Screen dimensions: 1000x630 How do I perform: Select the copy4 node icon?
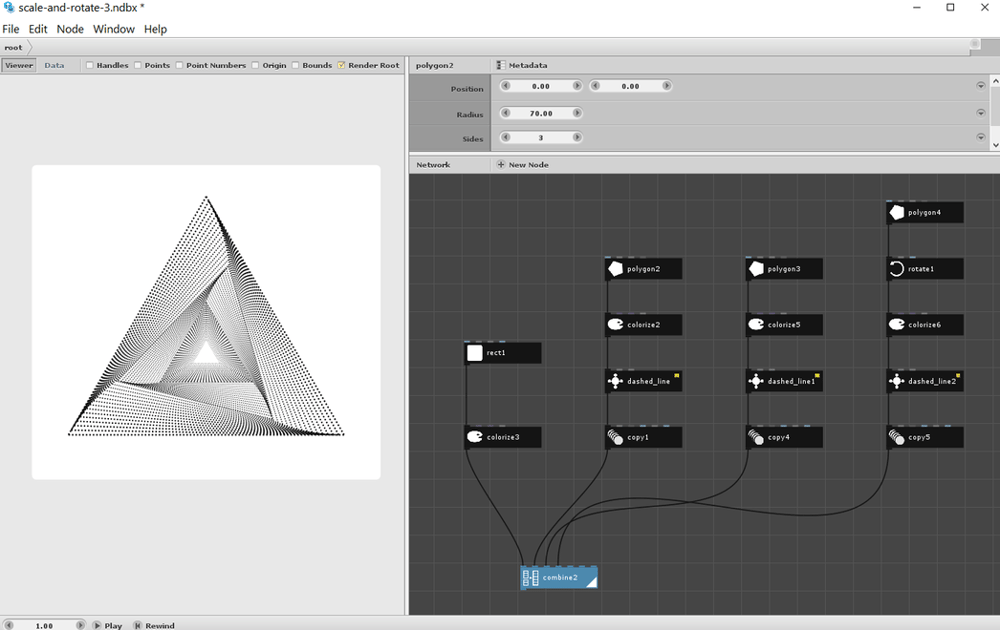coord(756,437)
